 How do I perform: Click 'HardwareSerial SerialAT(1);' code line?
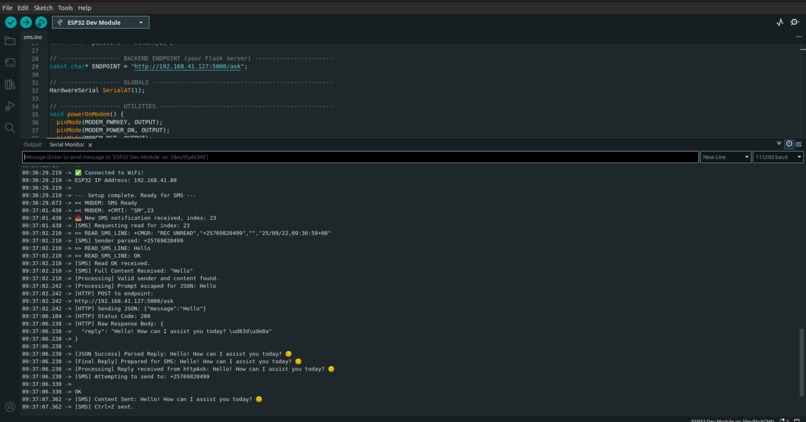(97, 90)
